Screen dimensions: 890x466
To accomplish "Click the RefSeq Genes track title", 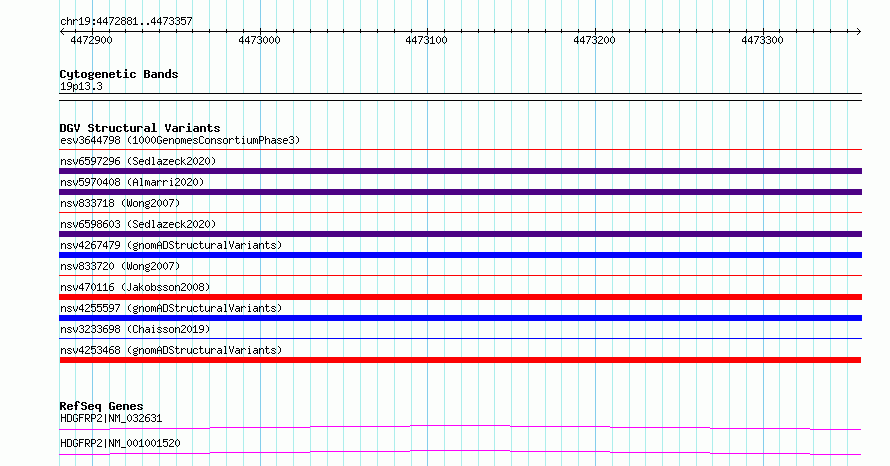I will point(101,406).
